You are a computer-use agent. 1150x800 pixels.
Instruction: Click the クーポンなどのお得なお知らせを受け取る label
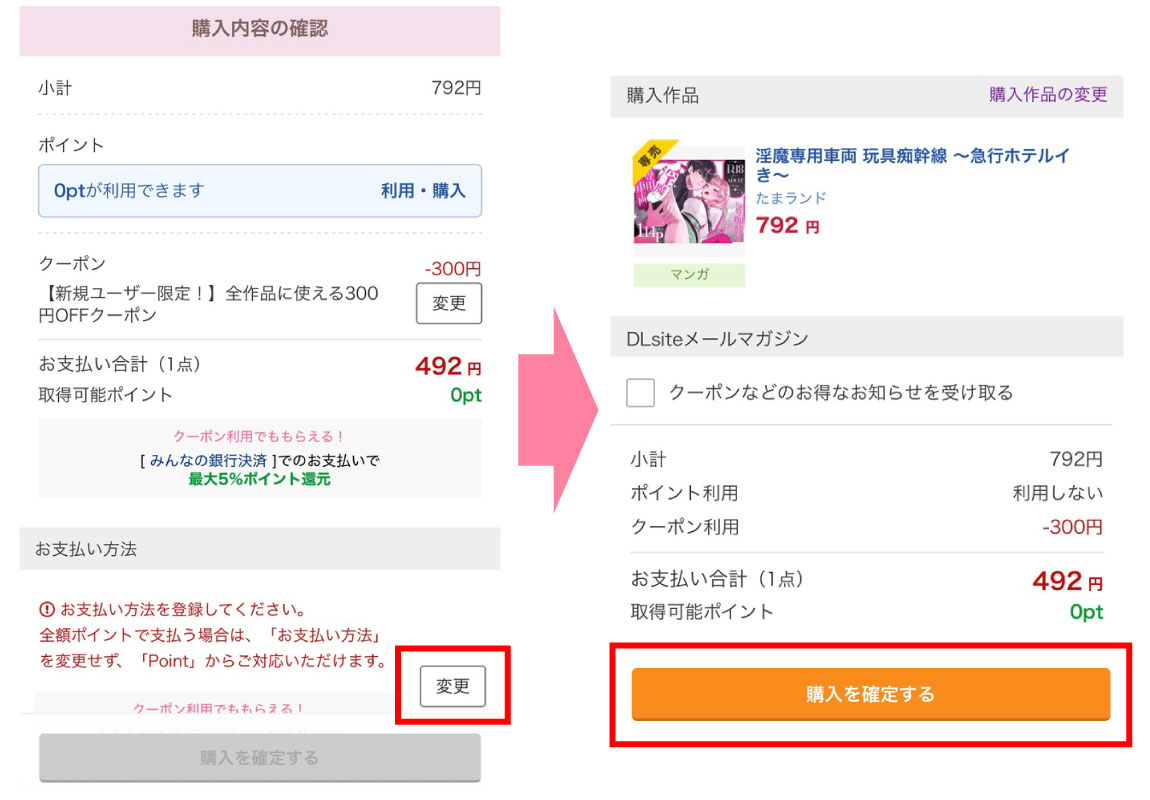(x=840, y=392)
